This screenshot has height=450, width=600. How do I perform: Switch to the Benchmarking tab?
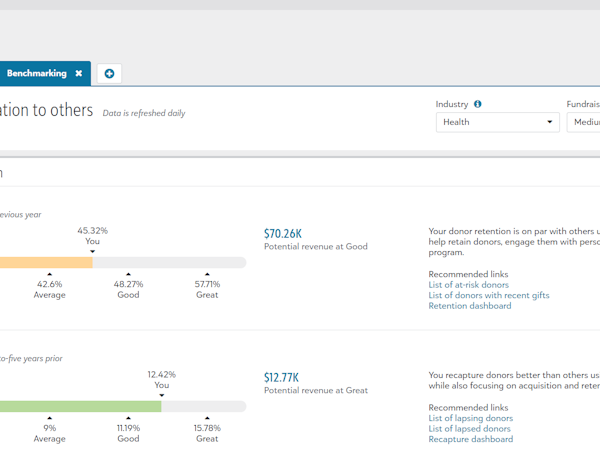point(37,73)
